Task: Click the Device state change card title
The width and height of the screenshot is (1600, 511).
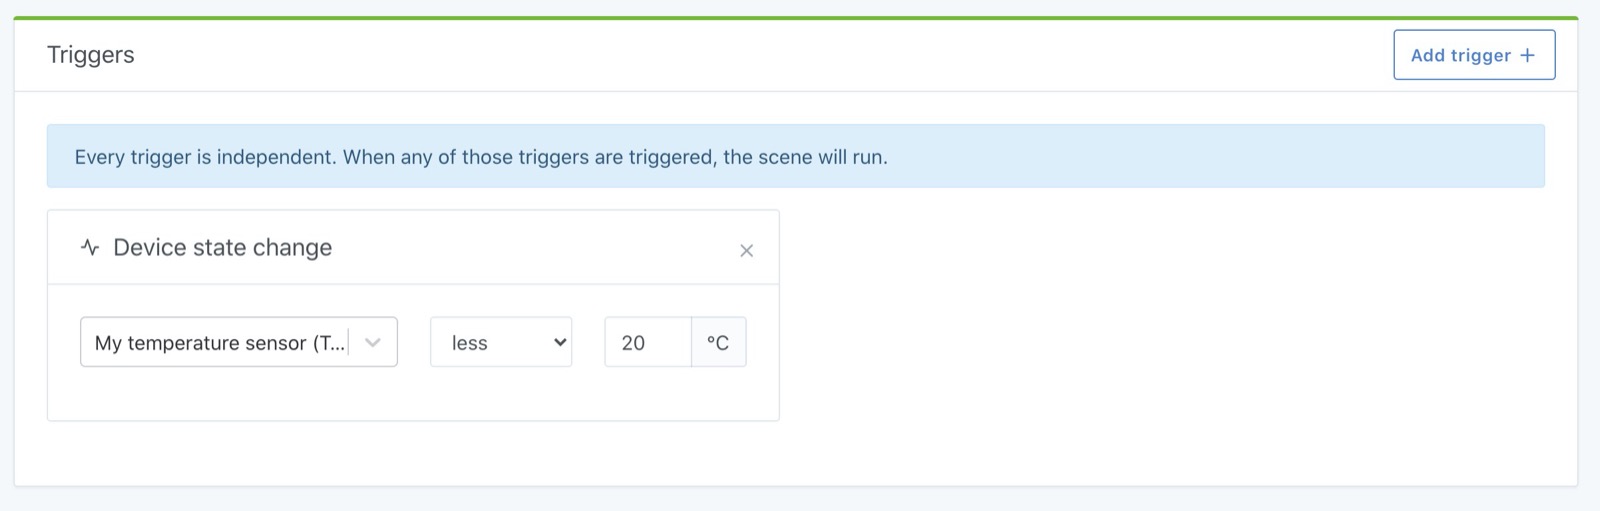Action: click(222, 247)
